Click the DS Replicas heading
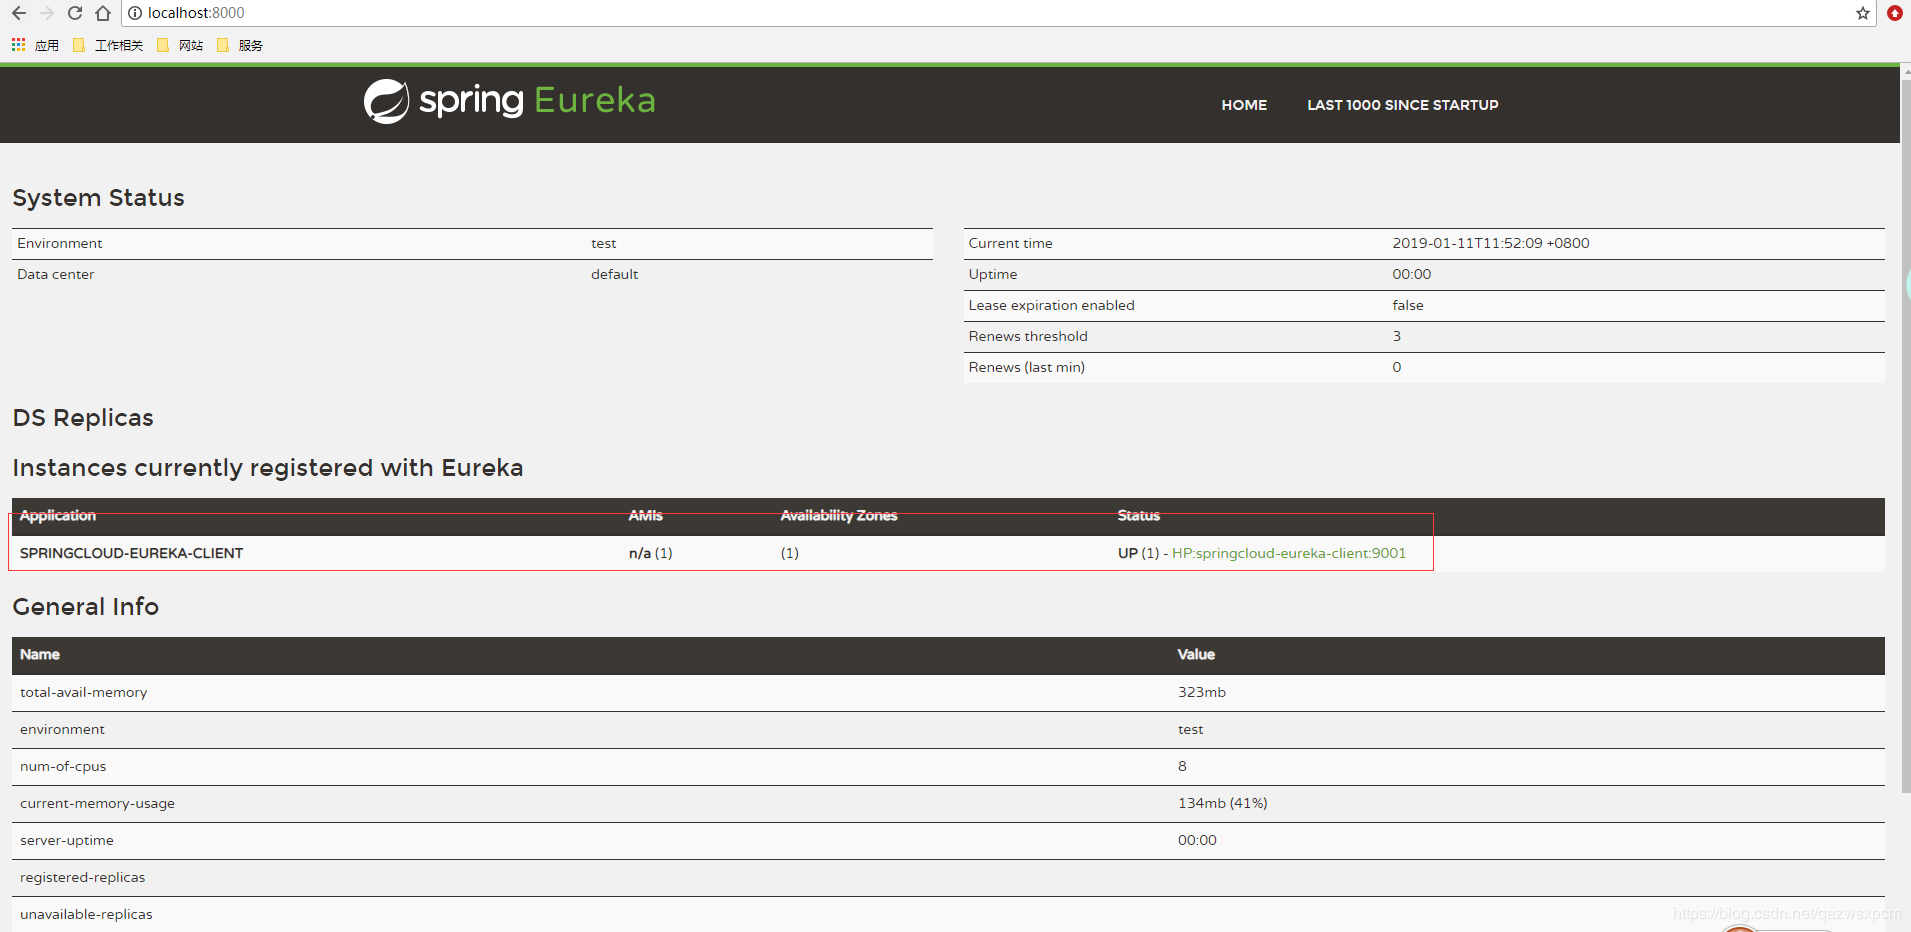Image resolution: width=1911 pixels, height=932 pixels. tap(83, 418)
